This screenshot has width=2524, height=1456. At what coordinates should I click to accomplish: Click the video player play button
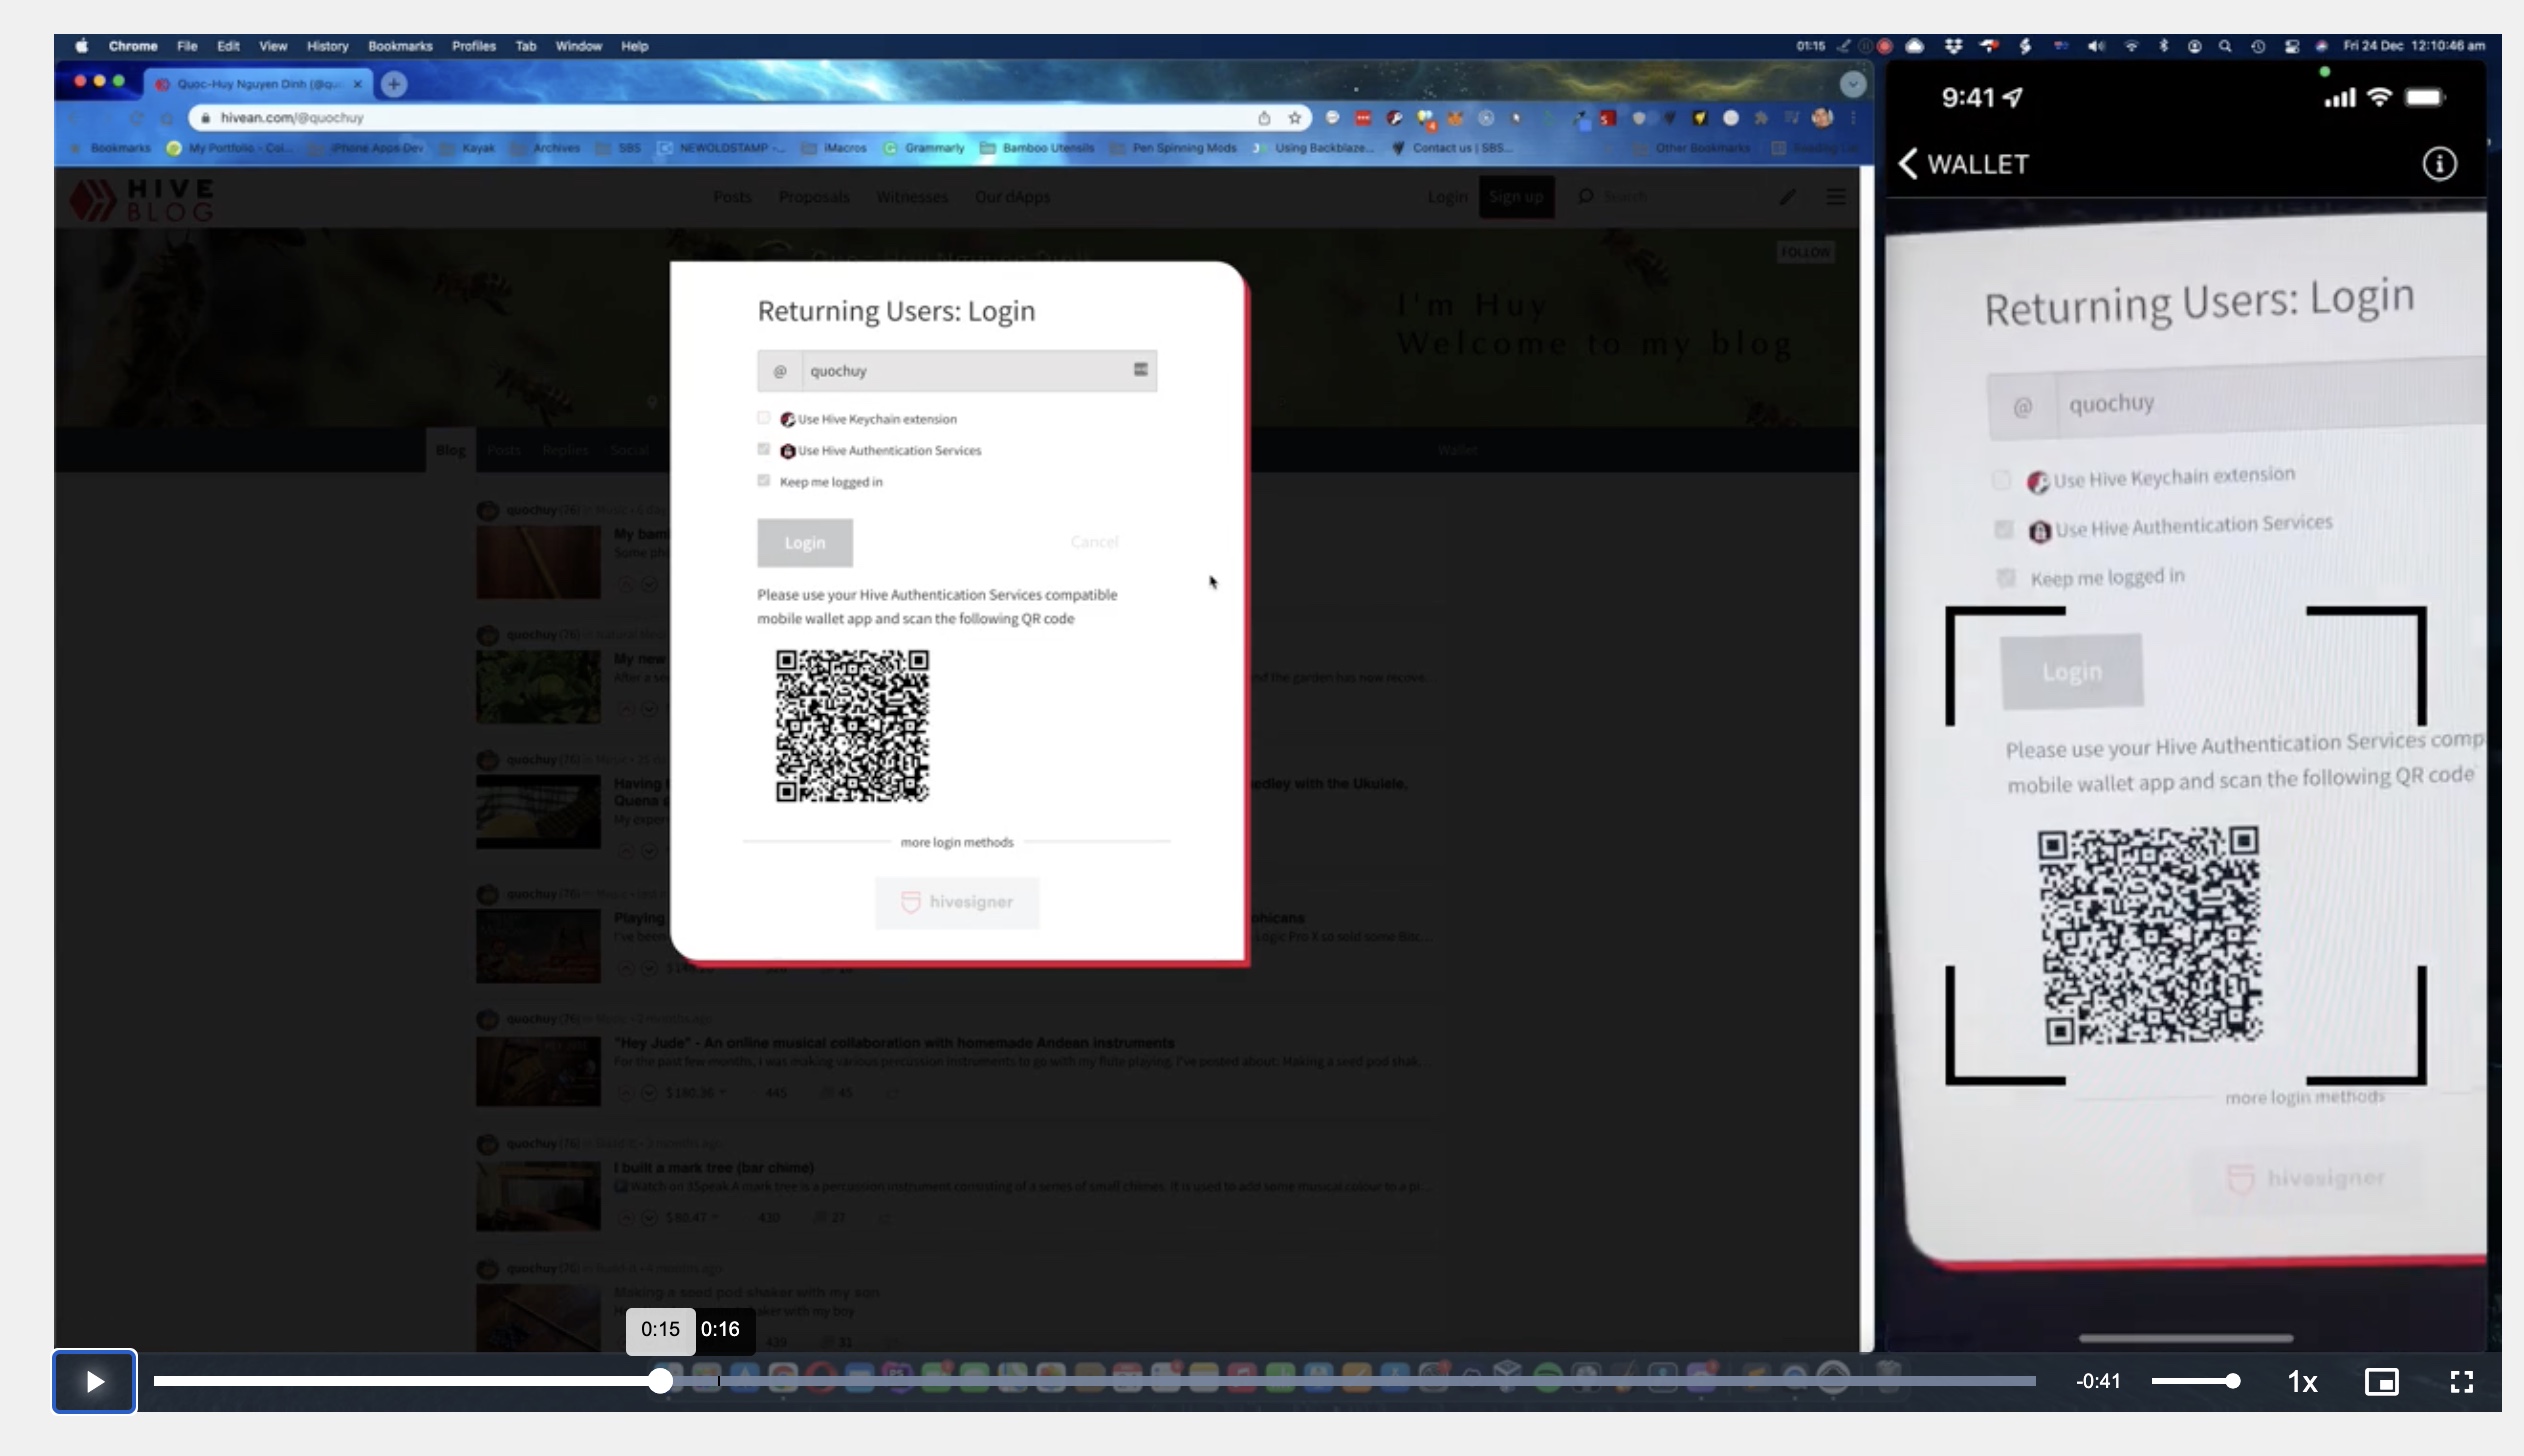94,1381
